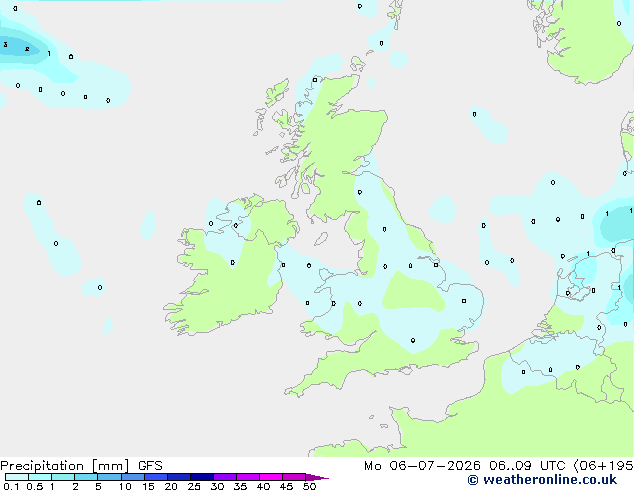Click the 'Precipitation [mm]' title text
This screenshot has height=490, width=634.
(x=65, y=466)
